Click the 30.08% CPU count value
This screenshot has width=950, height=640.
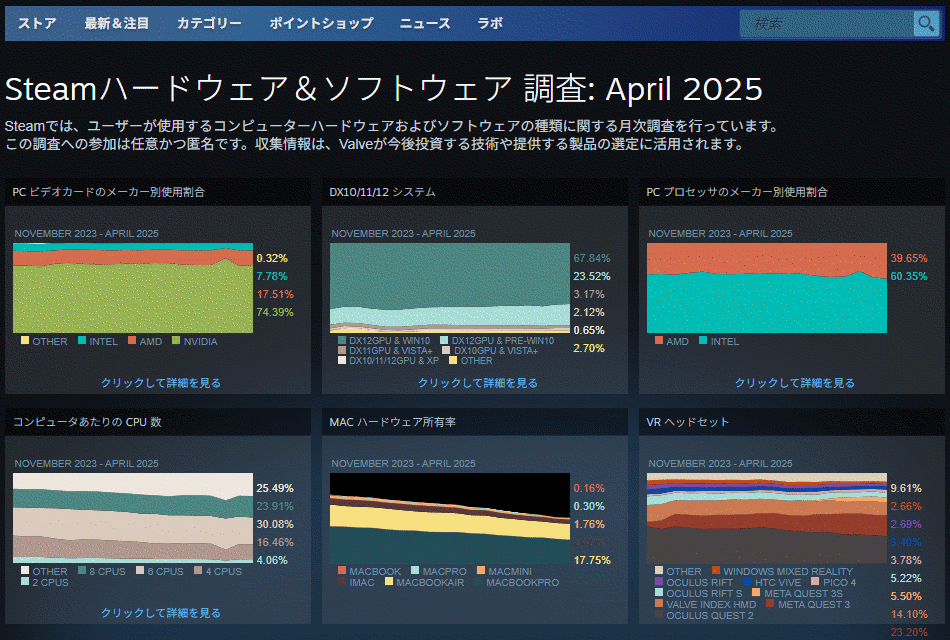(x=274, y=524)
